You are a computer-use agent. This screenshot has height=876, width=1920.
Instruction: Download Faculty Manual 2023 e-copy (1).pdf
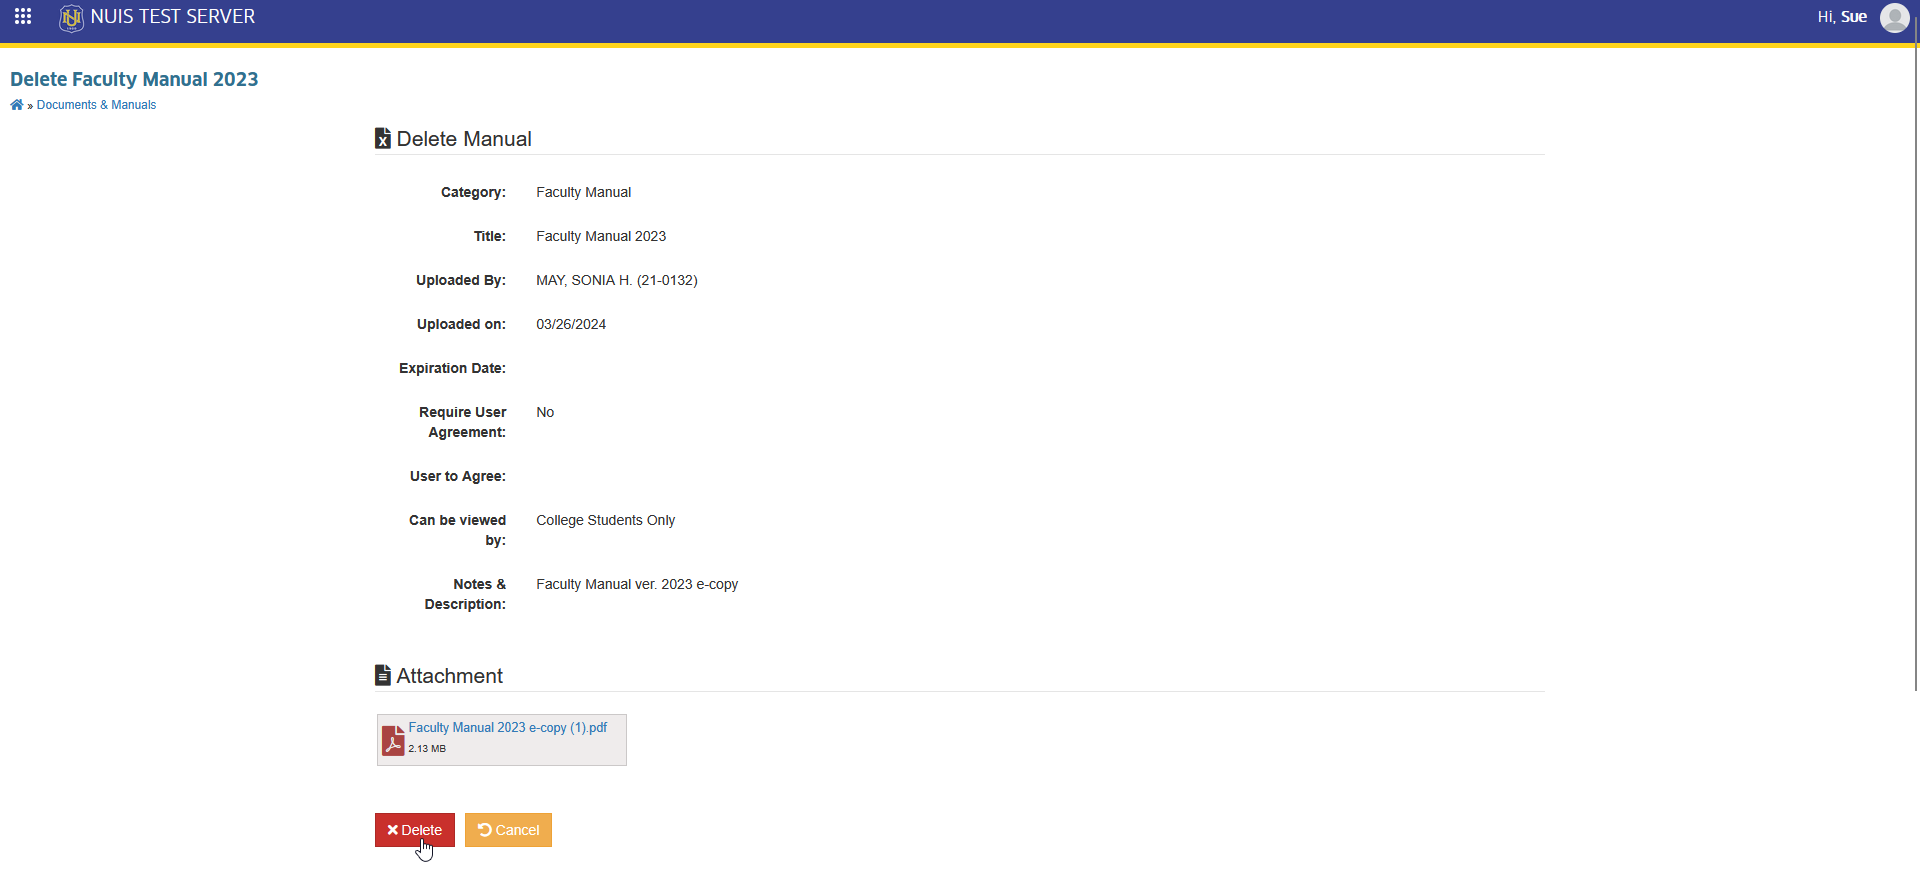pos(507,728)
